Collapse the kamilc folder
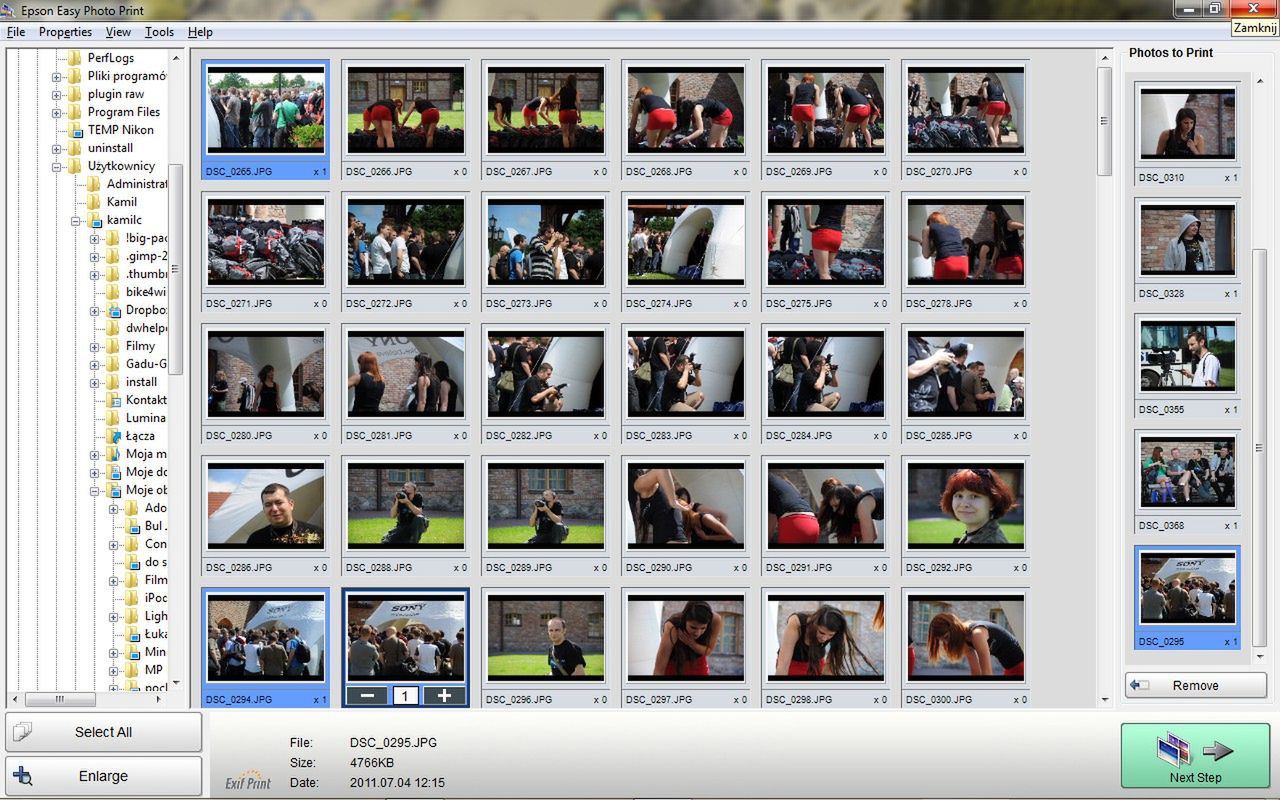The width and height of the screenshot is (1280, 800). [76, 220]
